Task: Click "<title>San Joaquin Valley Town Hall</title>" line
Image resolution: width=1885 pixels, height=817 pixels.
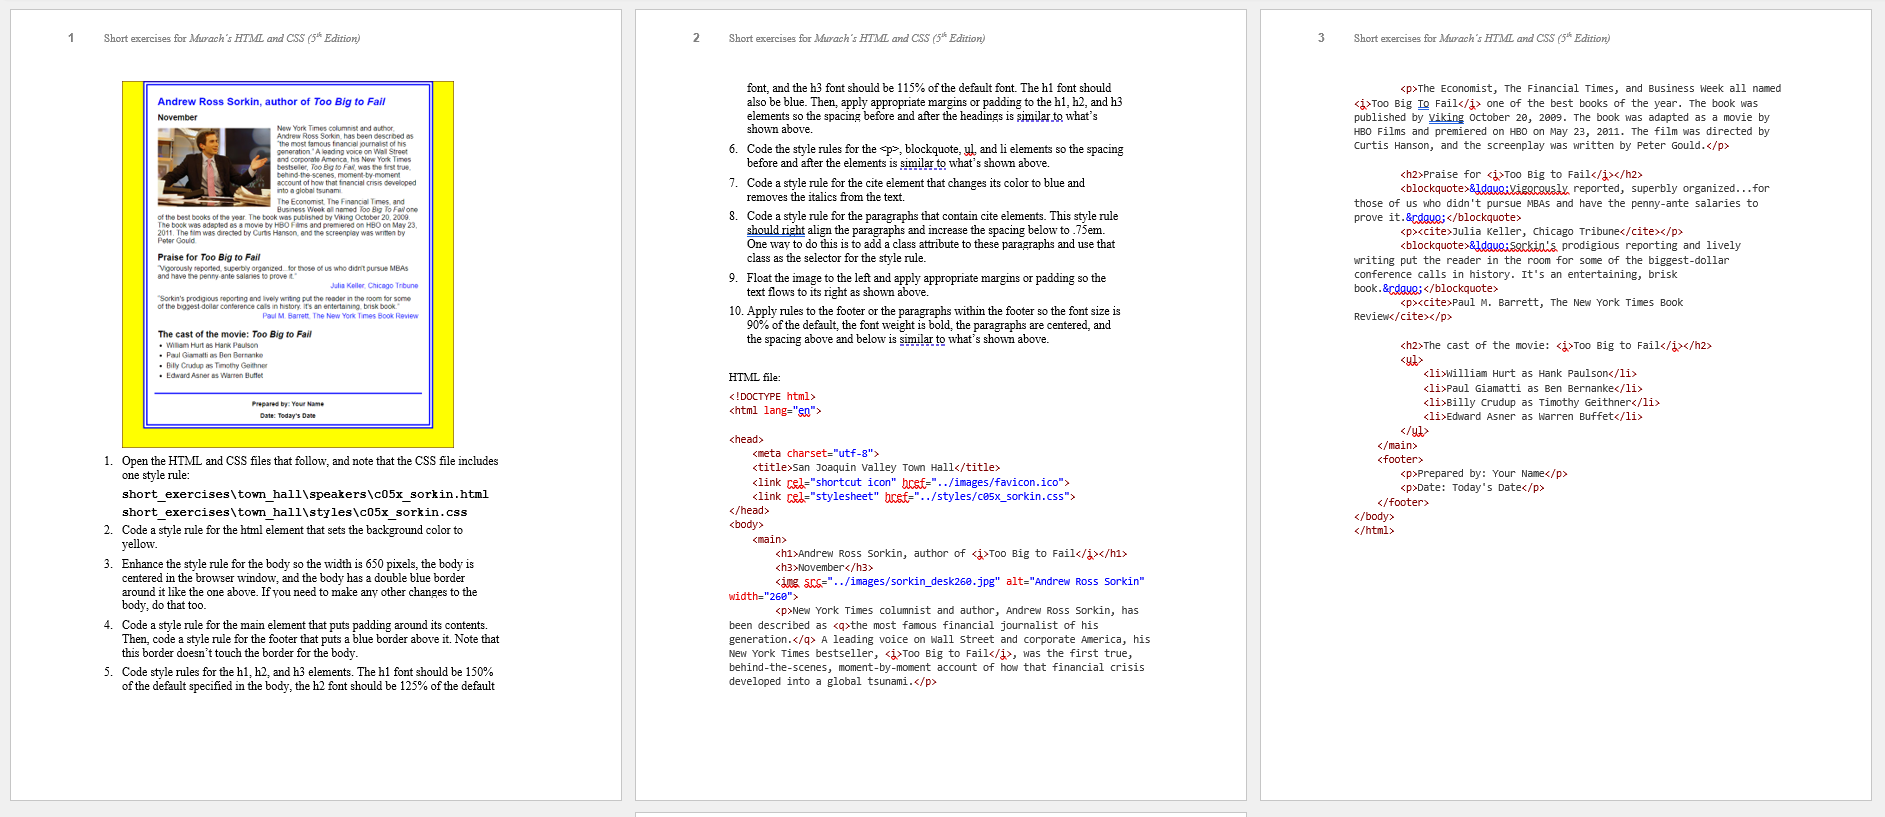Action: 876,468
